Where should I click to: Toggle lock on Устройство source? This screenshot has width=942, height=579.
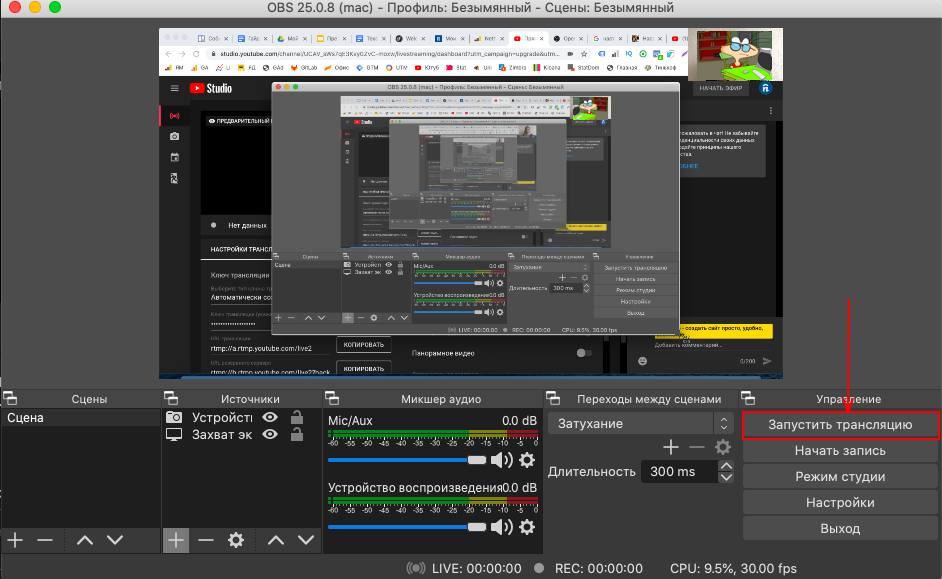click(297, 417)
